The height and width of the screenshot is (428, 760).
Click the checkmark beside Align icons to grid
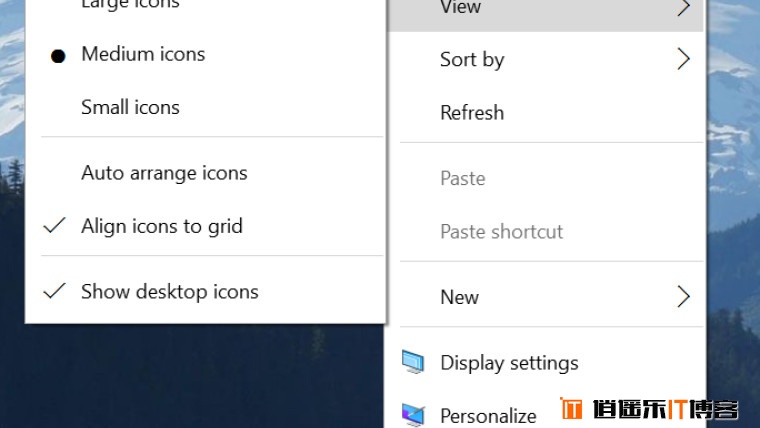[54, 225]
